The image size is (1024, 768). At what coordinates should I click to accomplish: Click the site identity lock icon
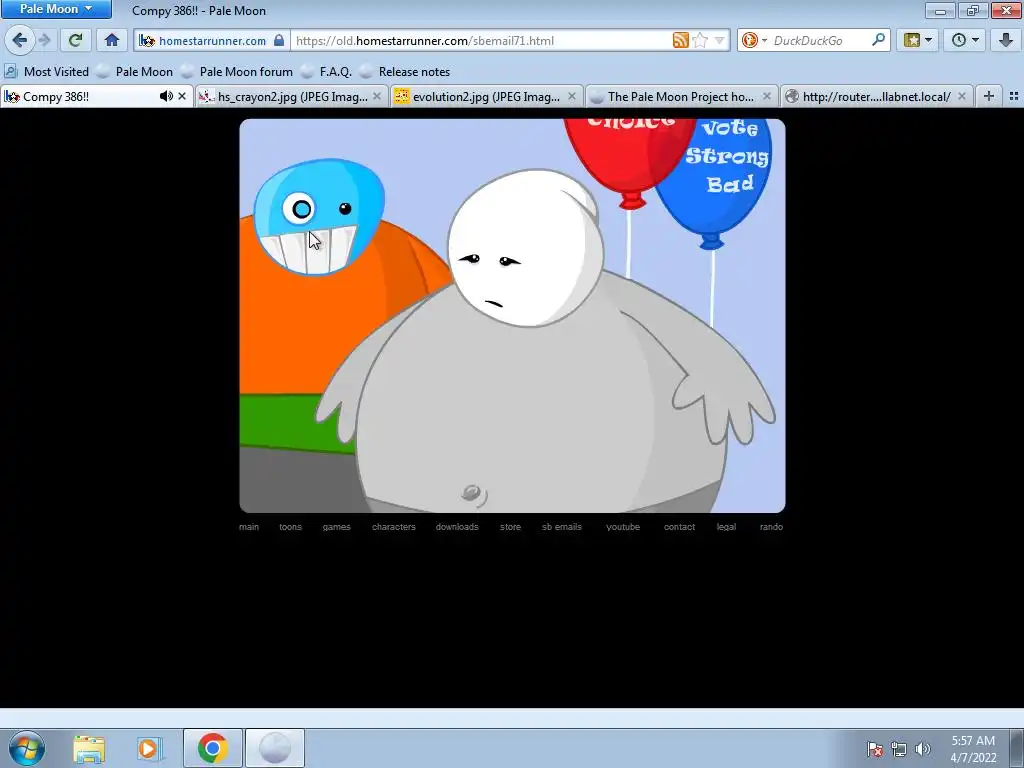[279, 40]
